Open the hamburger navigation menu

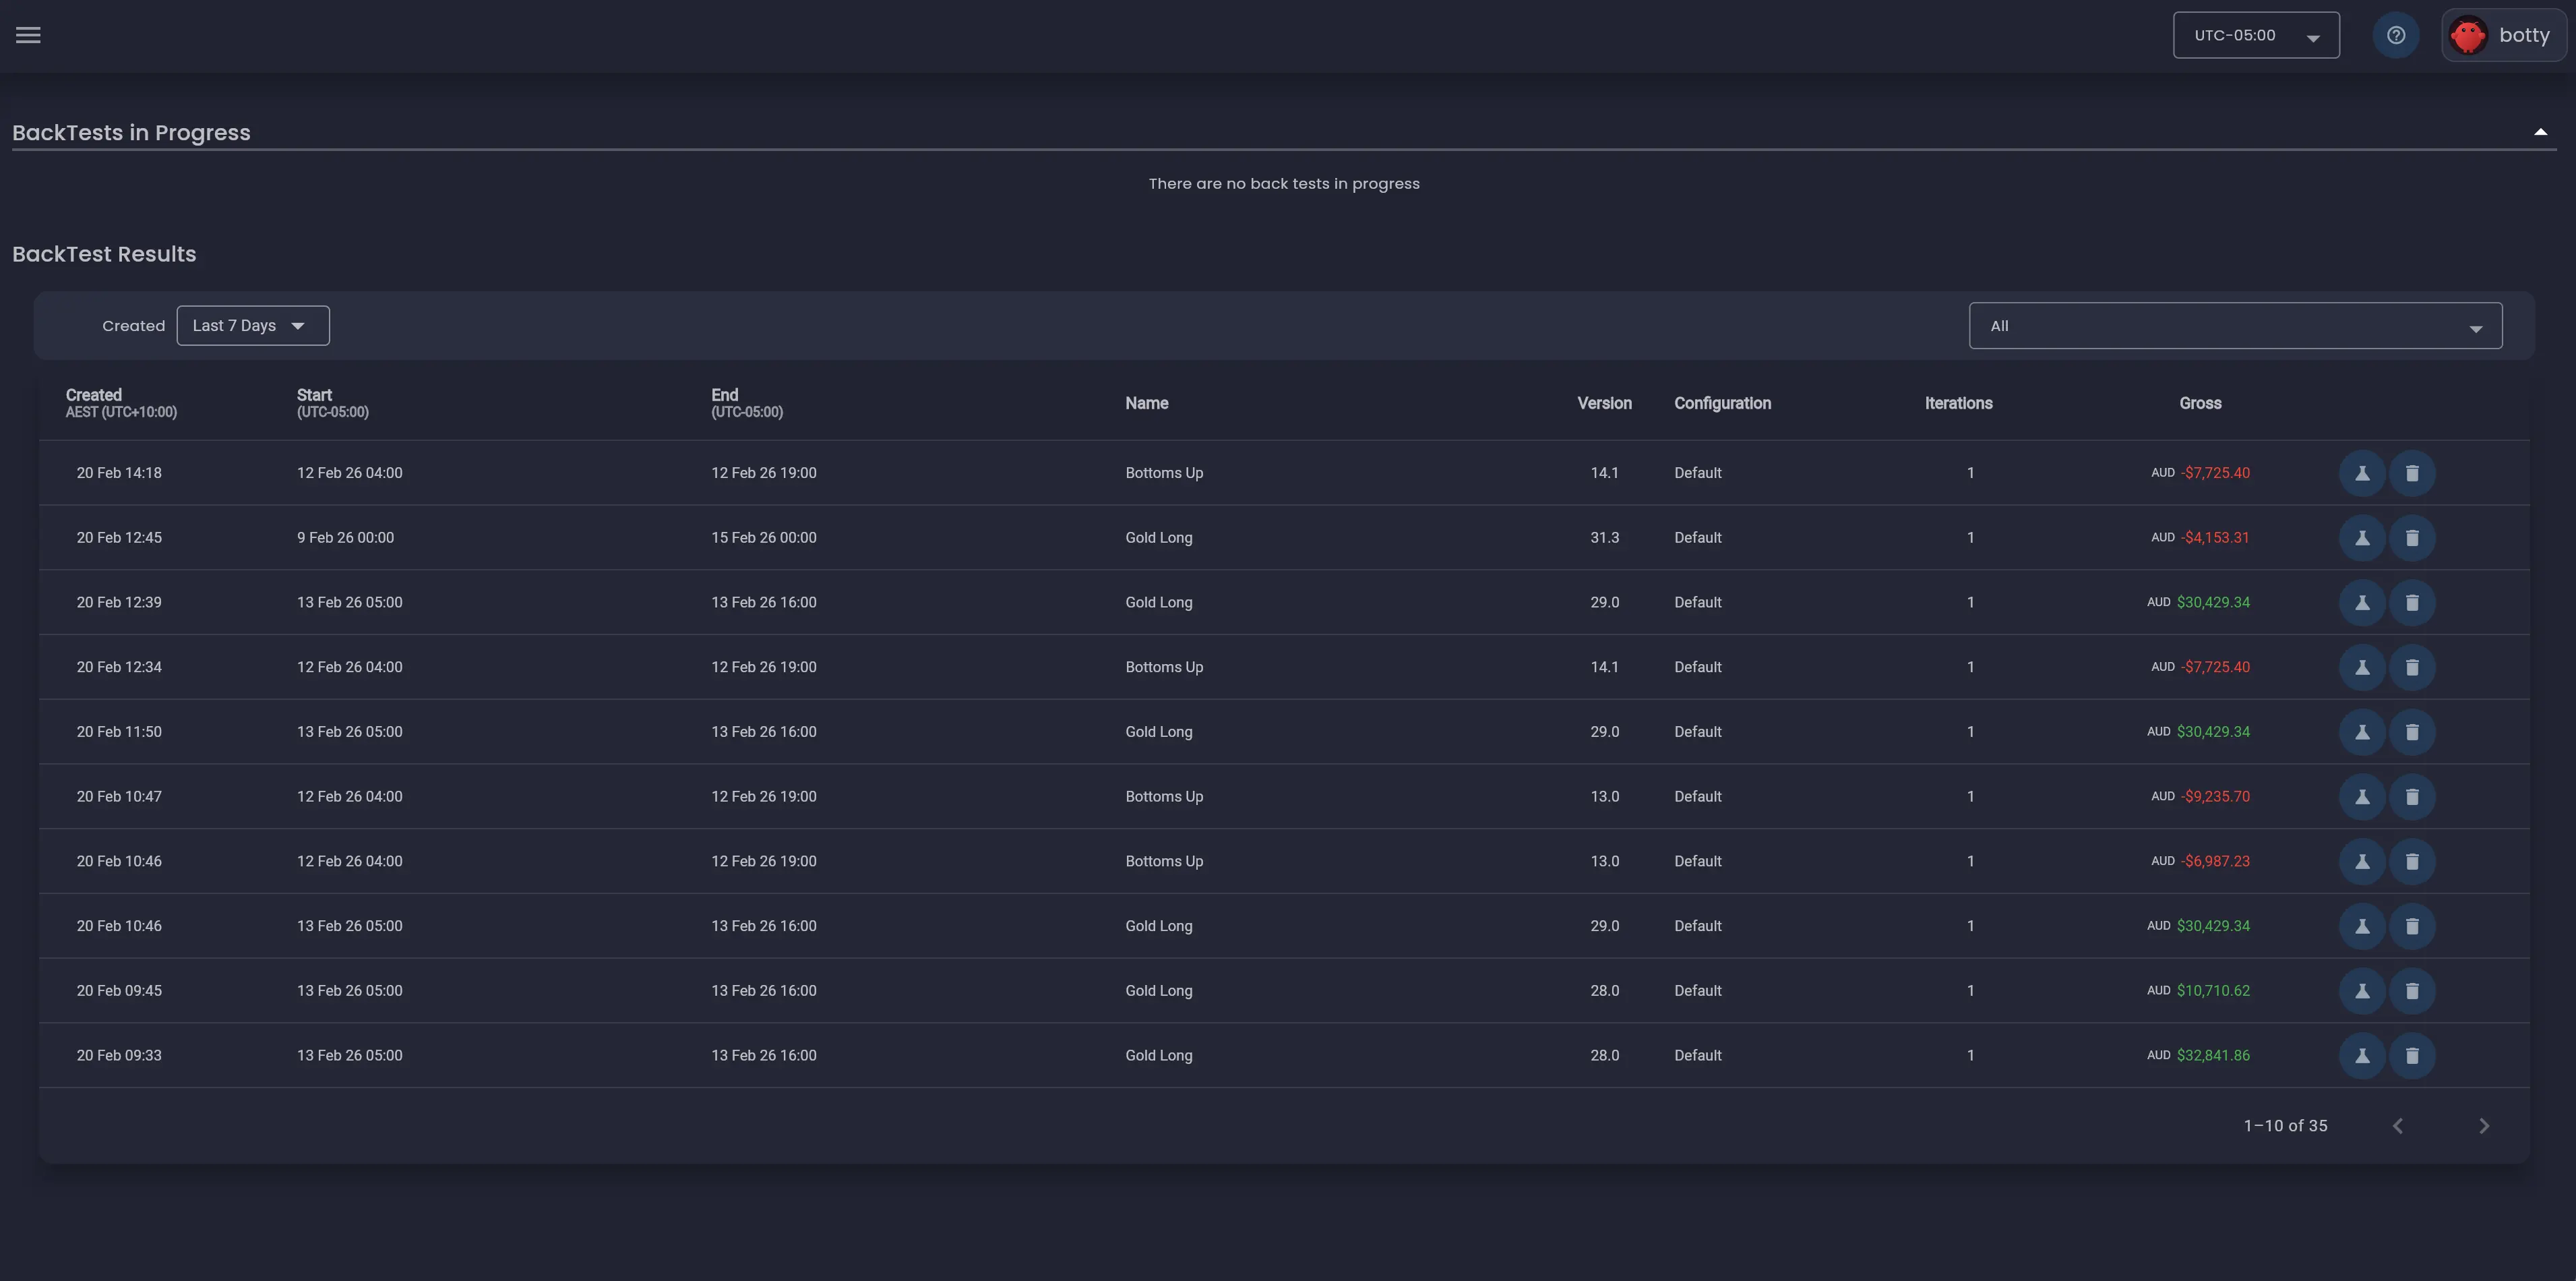pos(28,34)
